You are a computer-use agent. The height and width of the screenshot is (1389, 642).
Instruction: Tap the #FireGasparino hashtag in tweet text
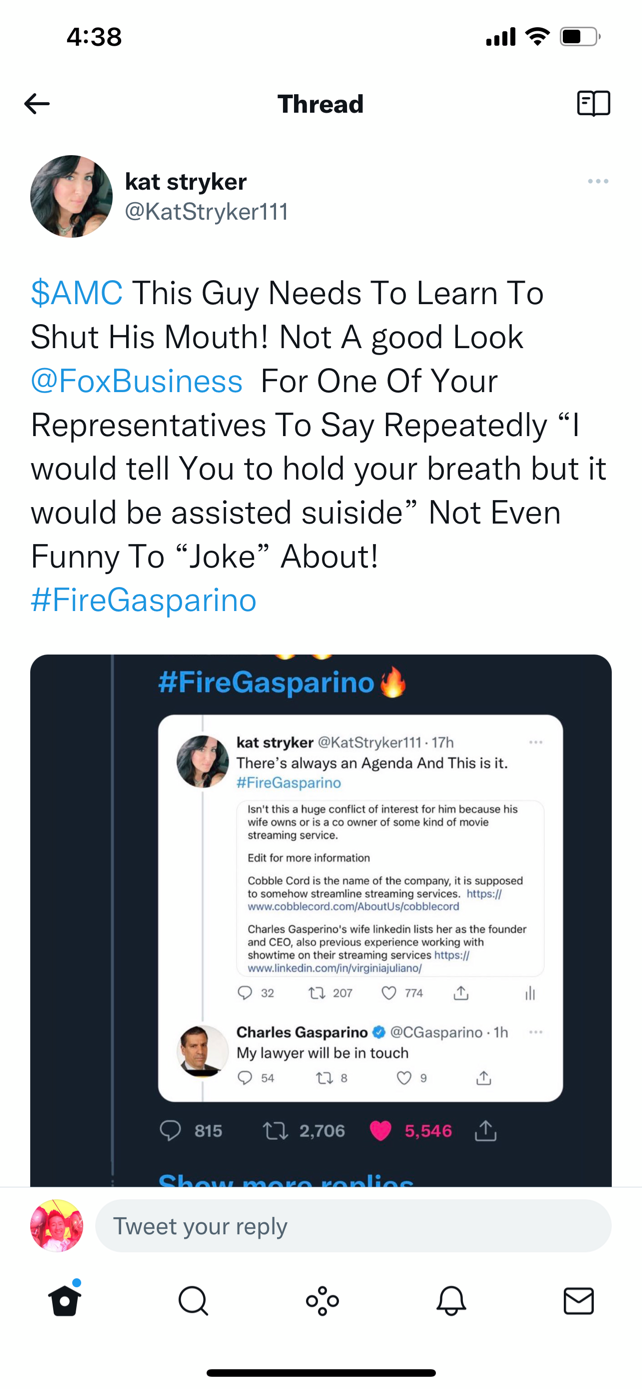[144, 600]
